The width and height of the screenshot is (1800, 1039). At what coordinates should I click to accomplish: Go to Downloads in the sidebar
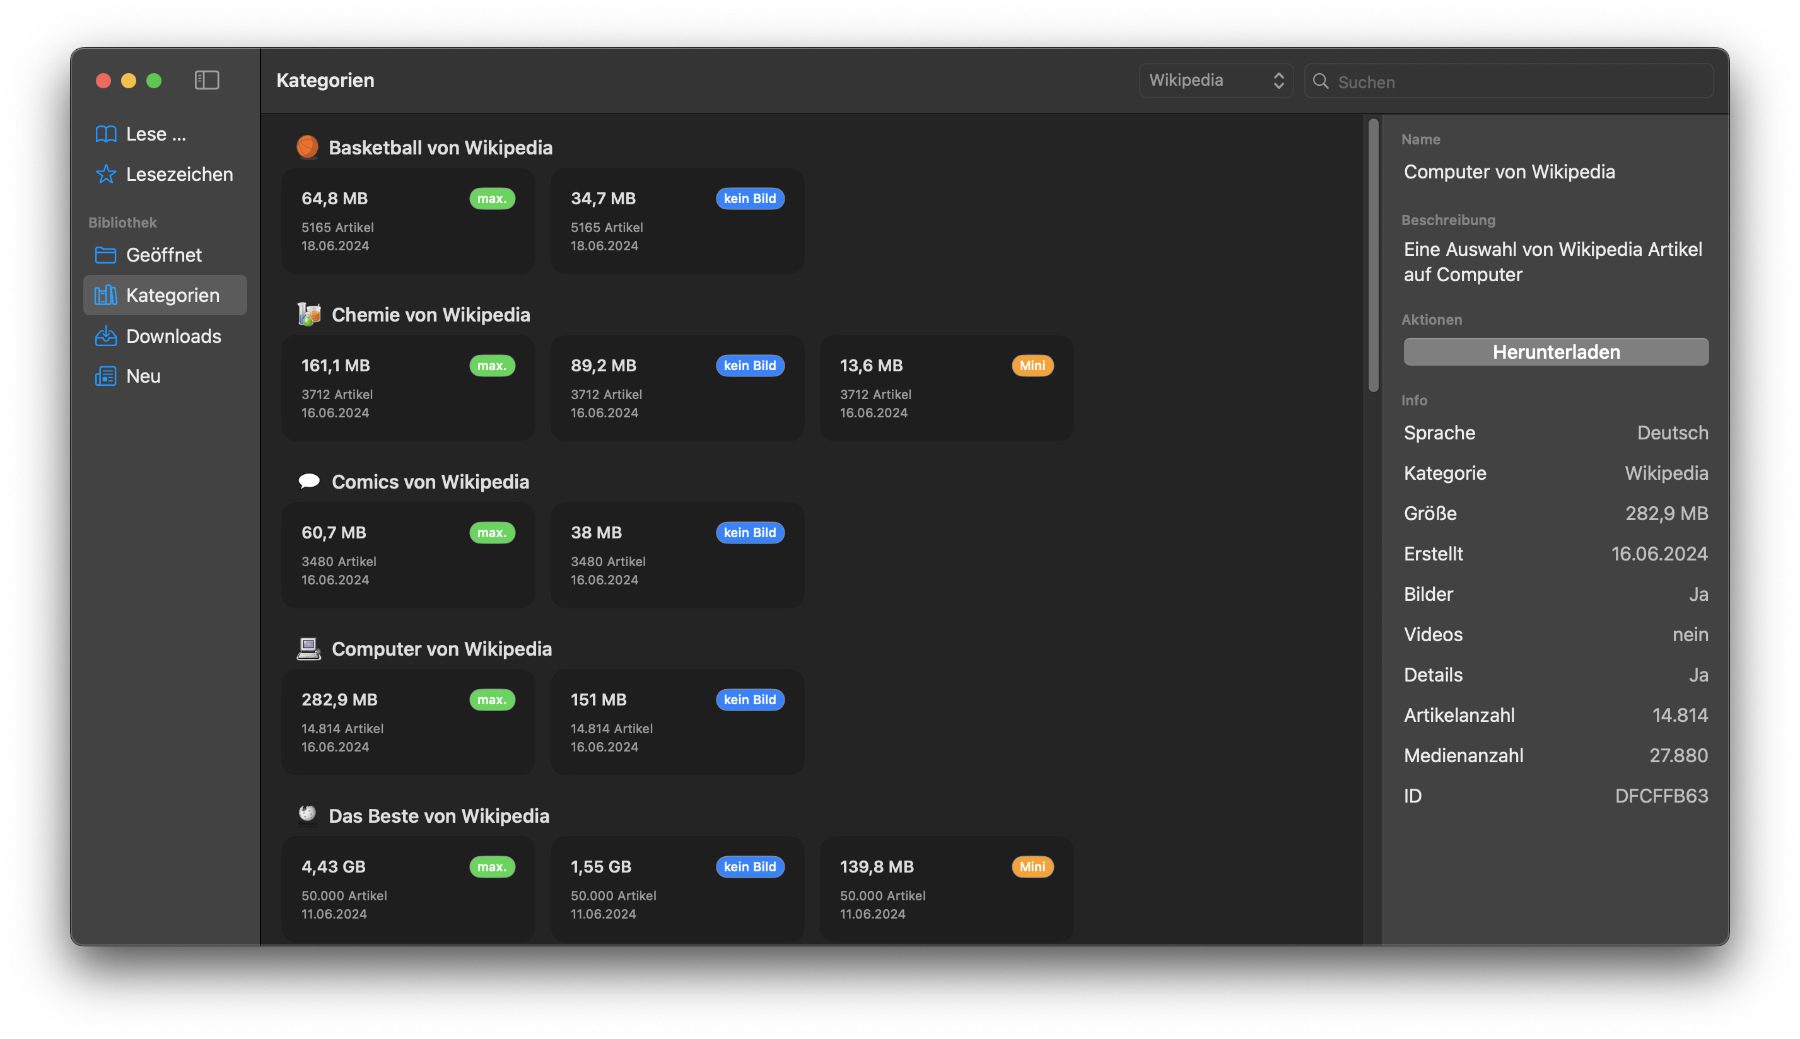[165, 336]
